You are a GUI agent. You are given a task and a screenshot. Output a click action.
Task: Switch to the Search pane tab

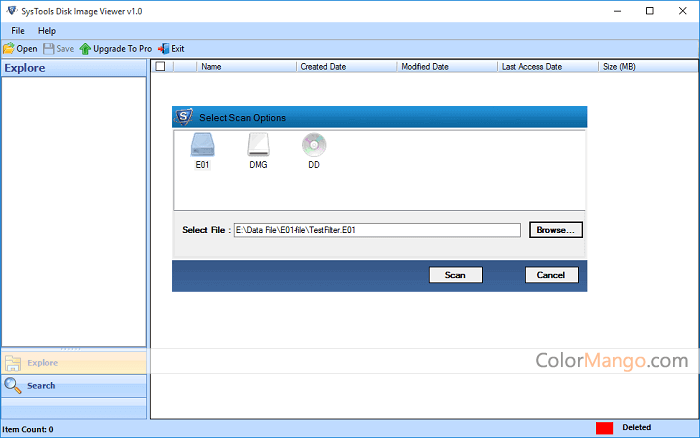(74, 385)
